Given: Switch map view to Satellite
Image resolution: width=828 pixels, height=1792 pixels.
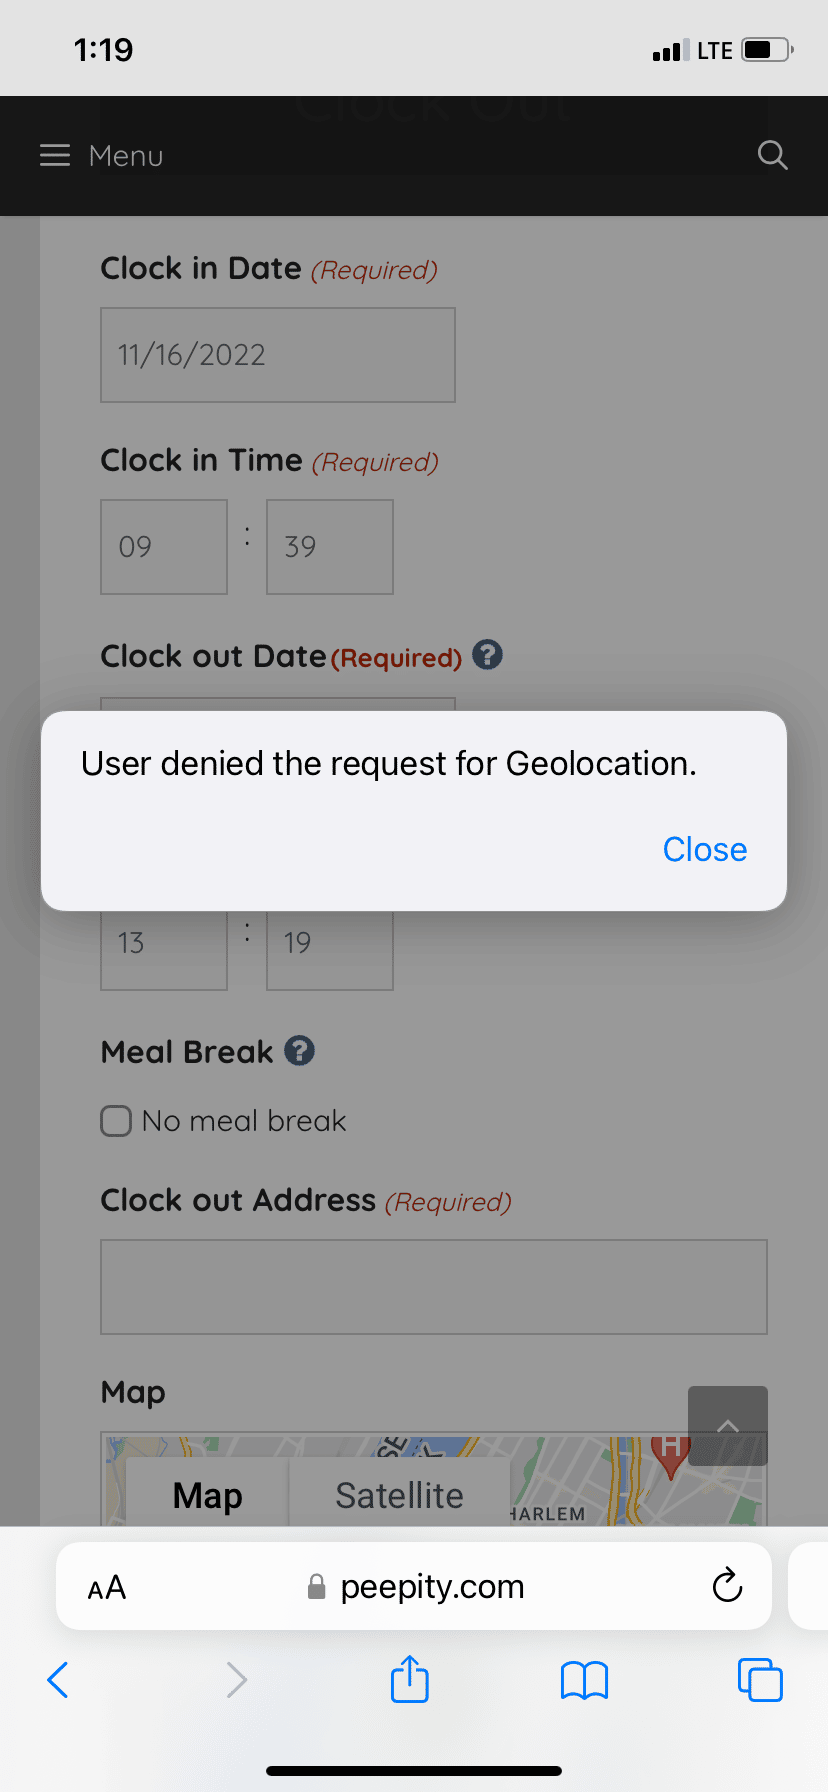Looking at the screenshot, I should click(x=399, y=1495).
